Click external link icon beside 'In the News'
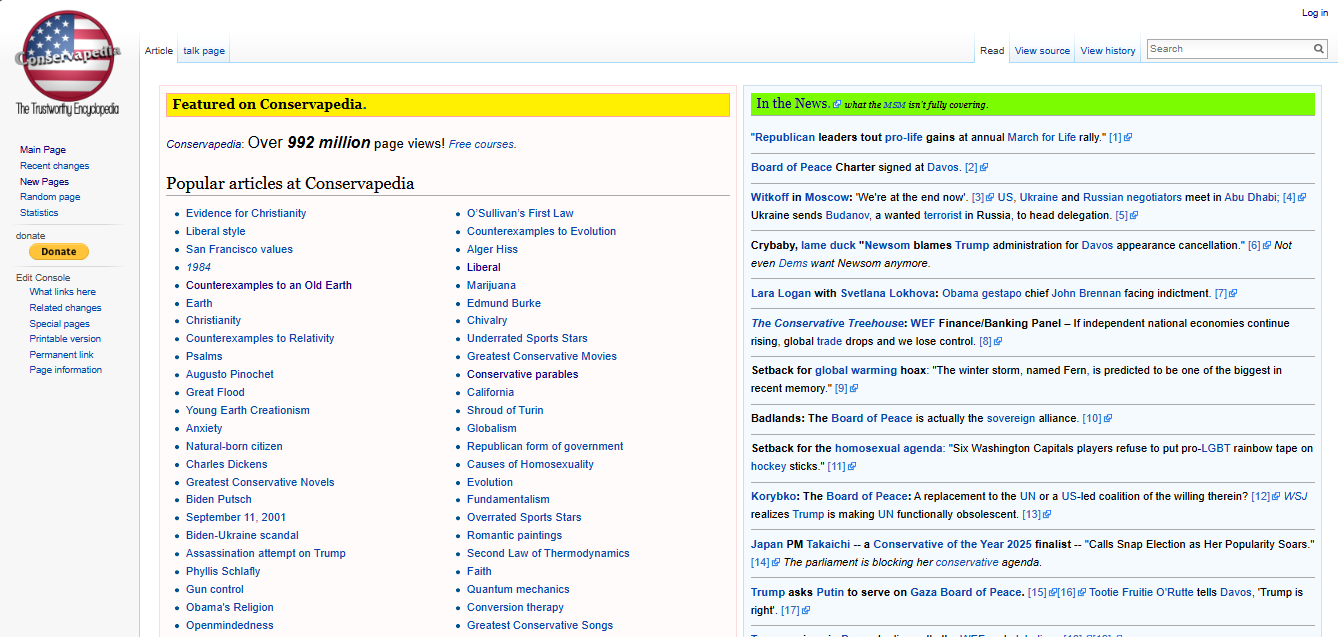Viewport: 1338px width, 637px height. coord(837,104)
